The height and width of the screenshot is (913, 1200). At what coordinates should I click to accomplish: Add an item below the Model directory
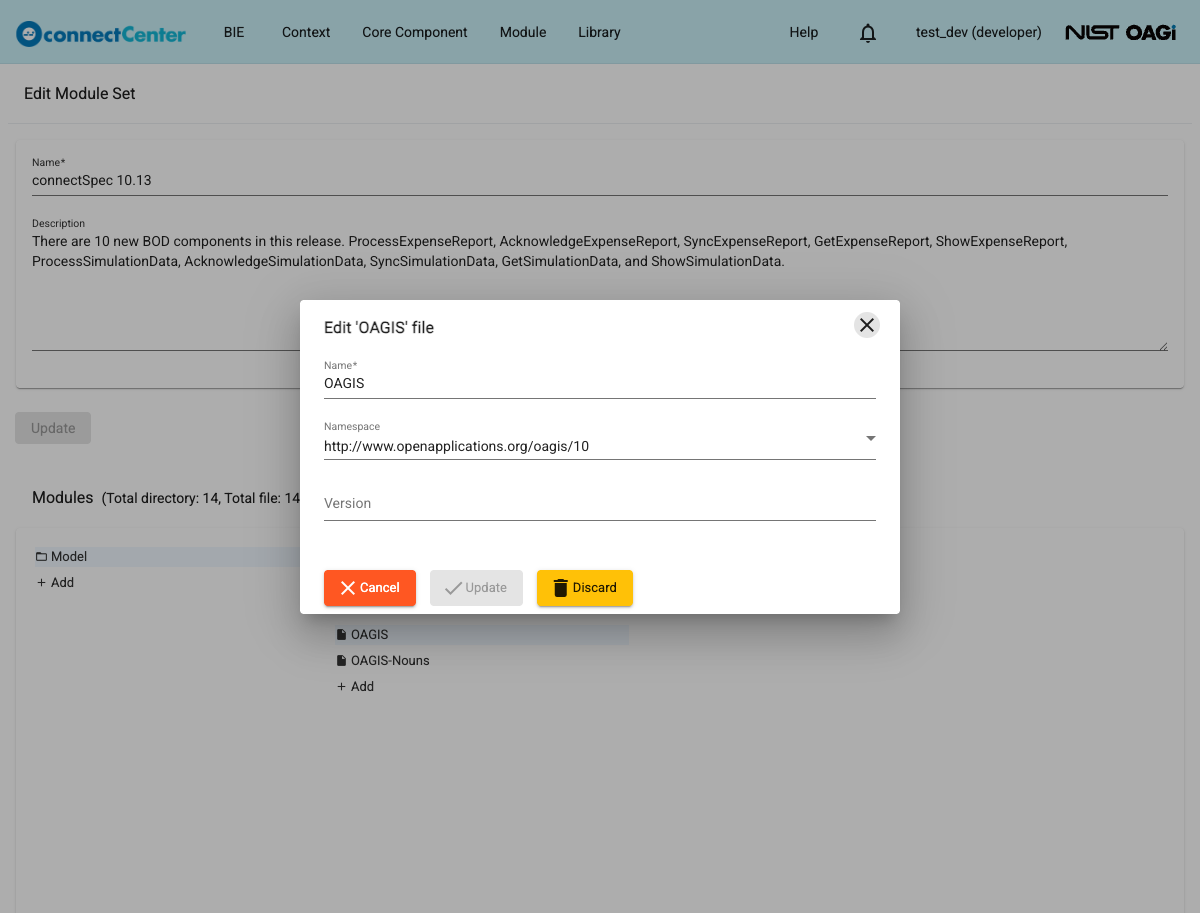pos(56,582)
